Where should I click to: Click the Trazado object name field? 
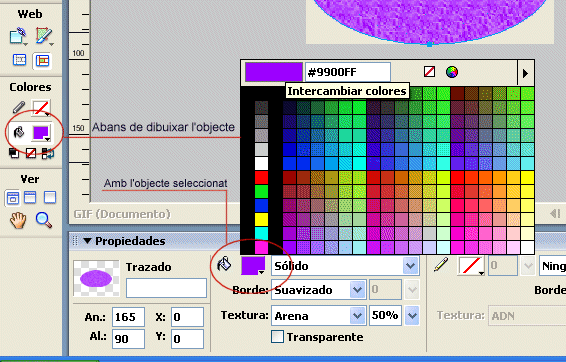(x=166, y=288)
